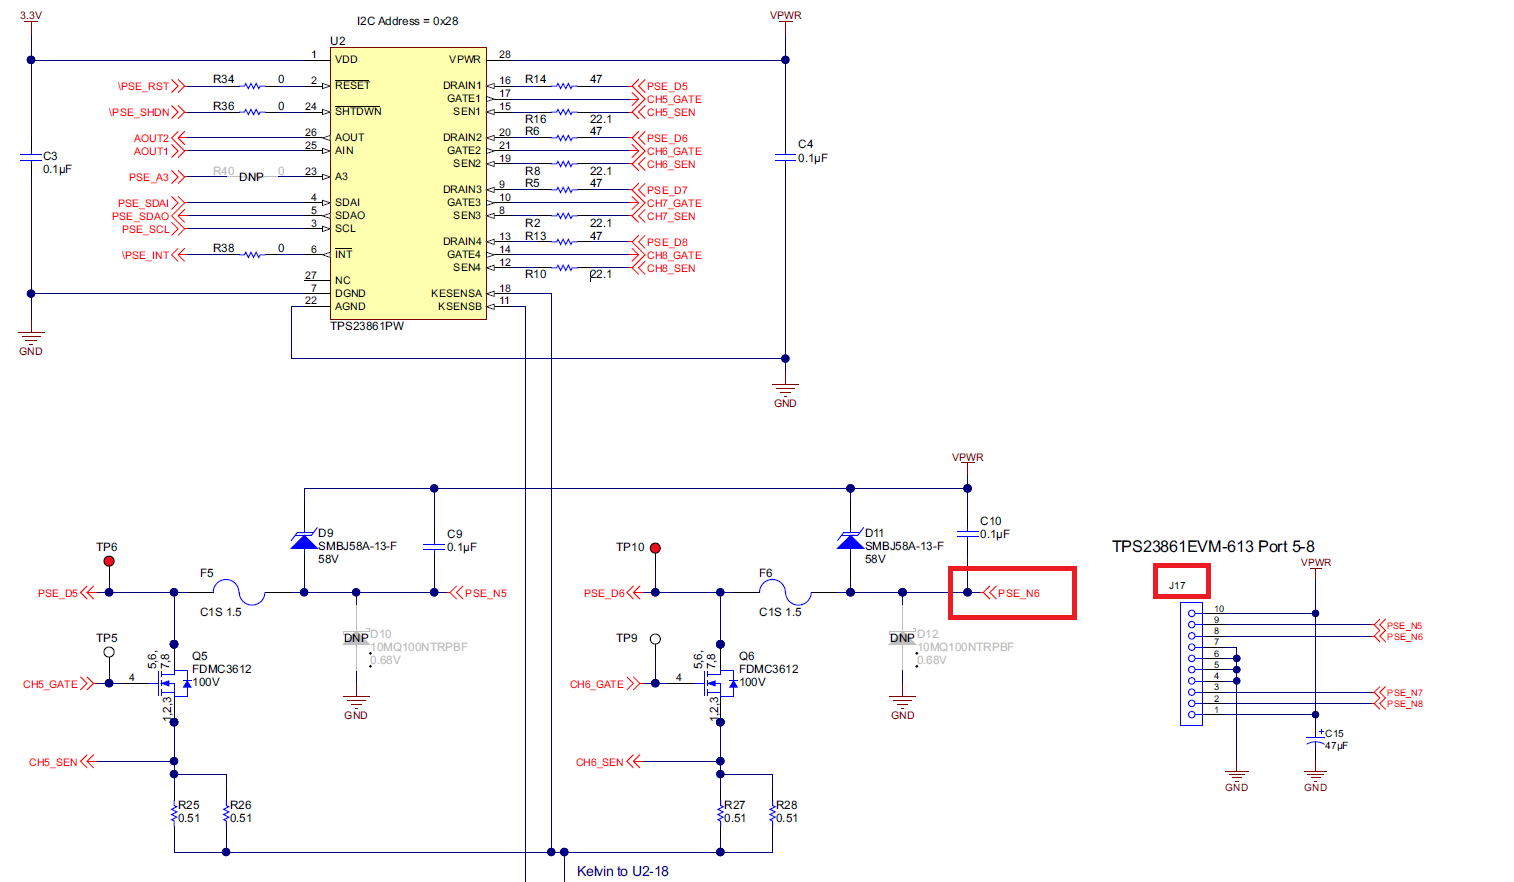
Task: Click the \PSE_SHDN net port
Action: [146, 112]
